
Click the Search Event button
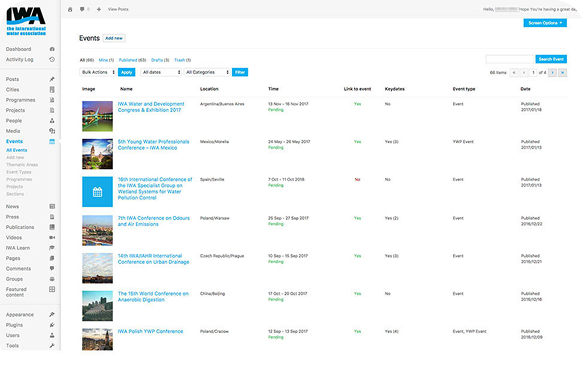click(551, 59)
